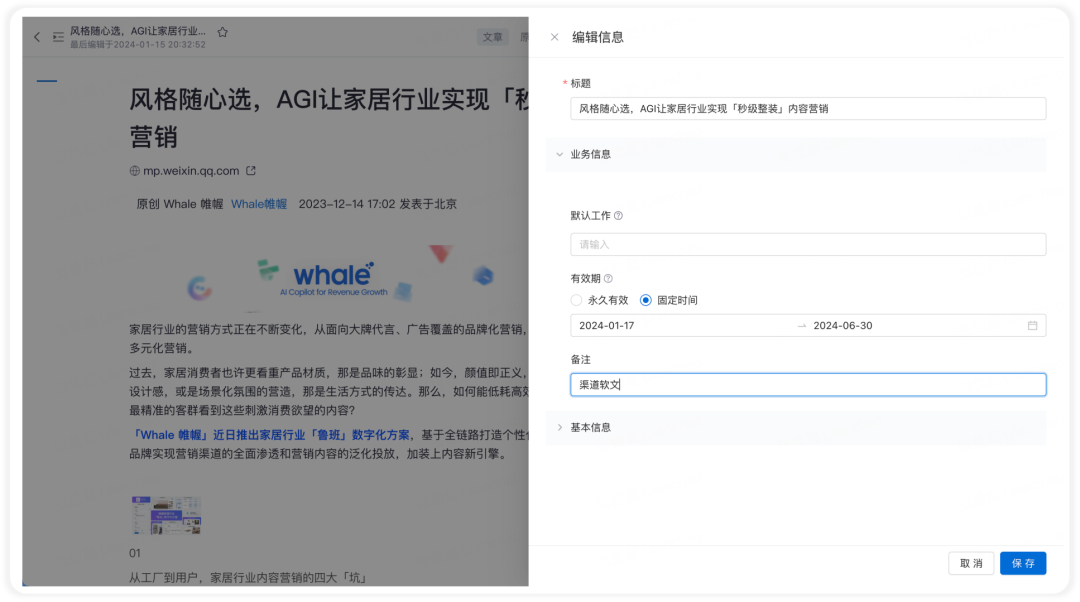
Task: Click the back arrow icon
Action: click(x=37, y=37)
